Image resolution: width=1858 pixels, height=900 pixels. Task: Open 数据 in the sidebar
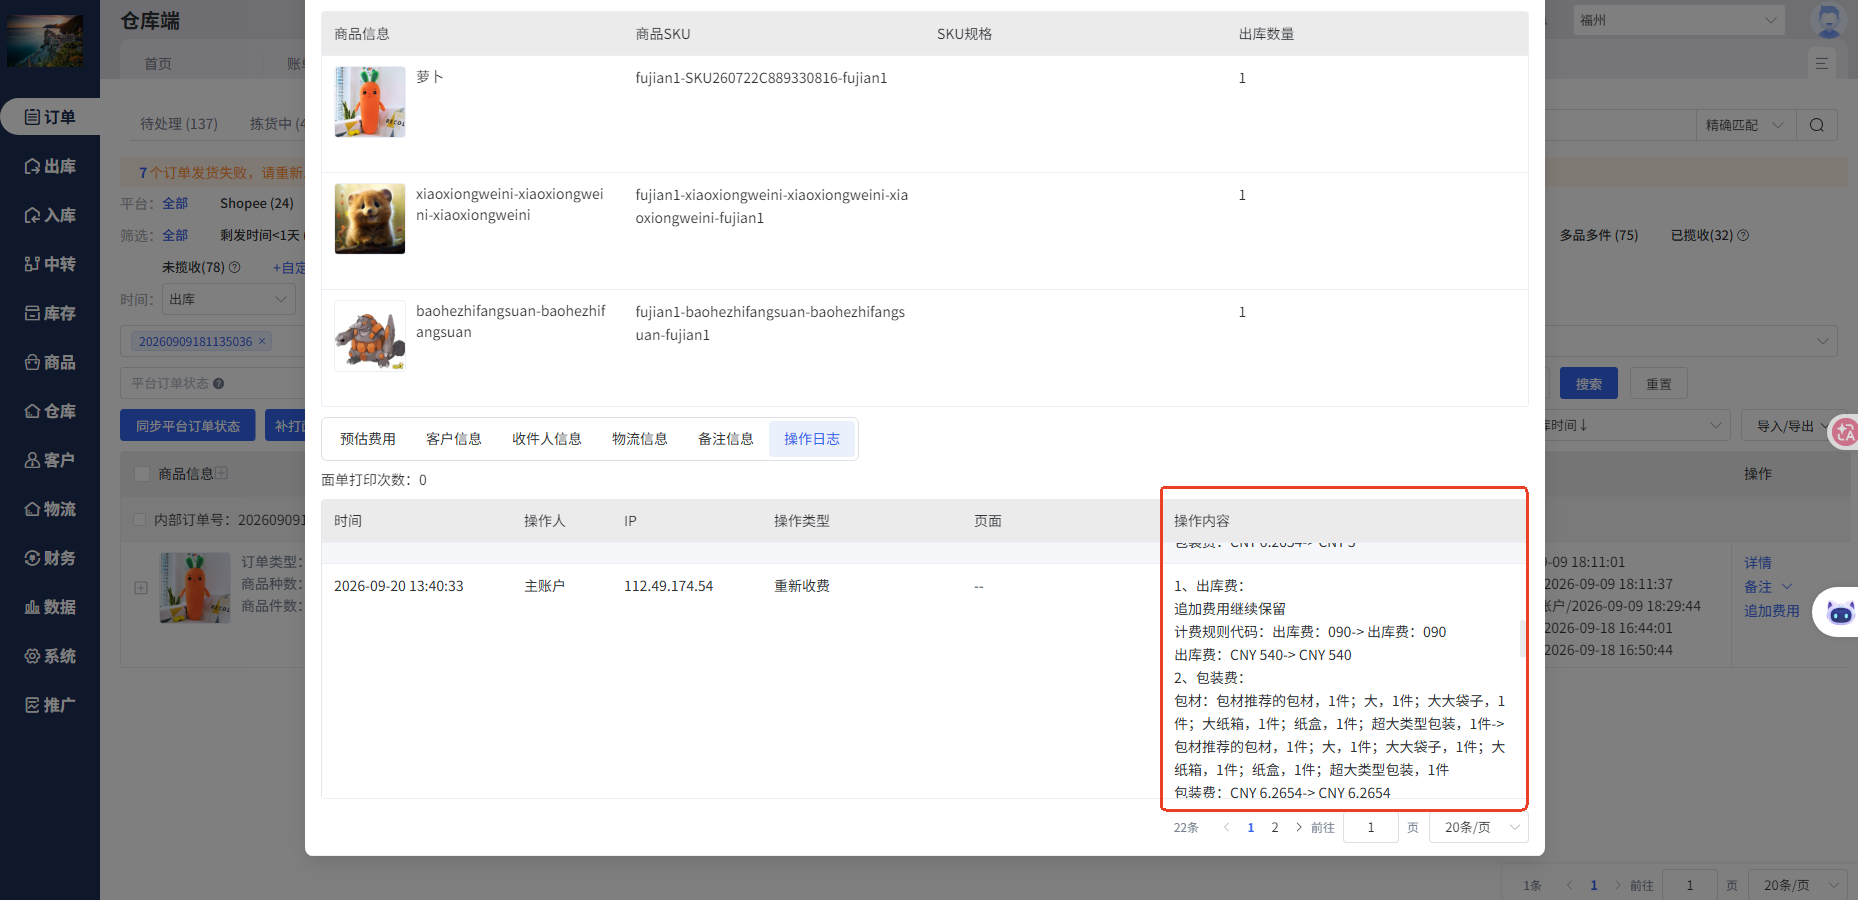coord(50,607)
